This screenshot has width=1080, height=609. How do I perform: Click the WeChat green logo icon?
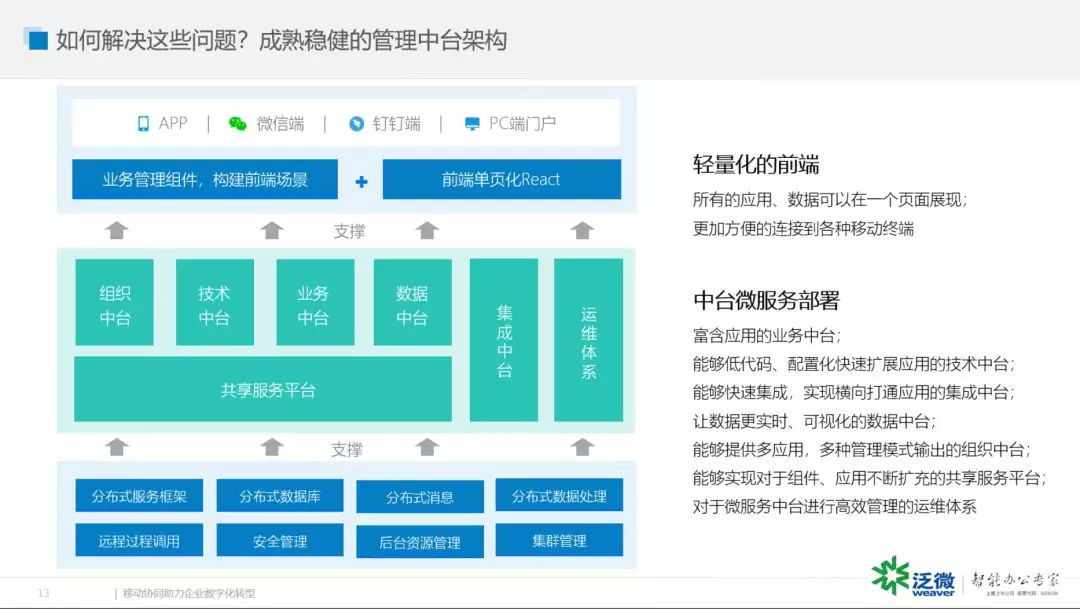237,124
